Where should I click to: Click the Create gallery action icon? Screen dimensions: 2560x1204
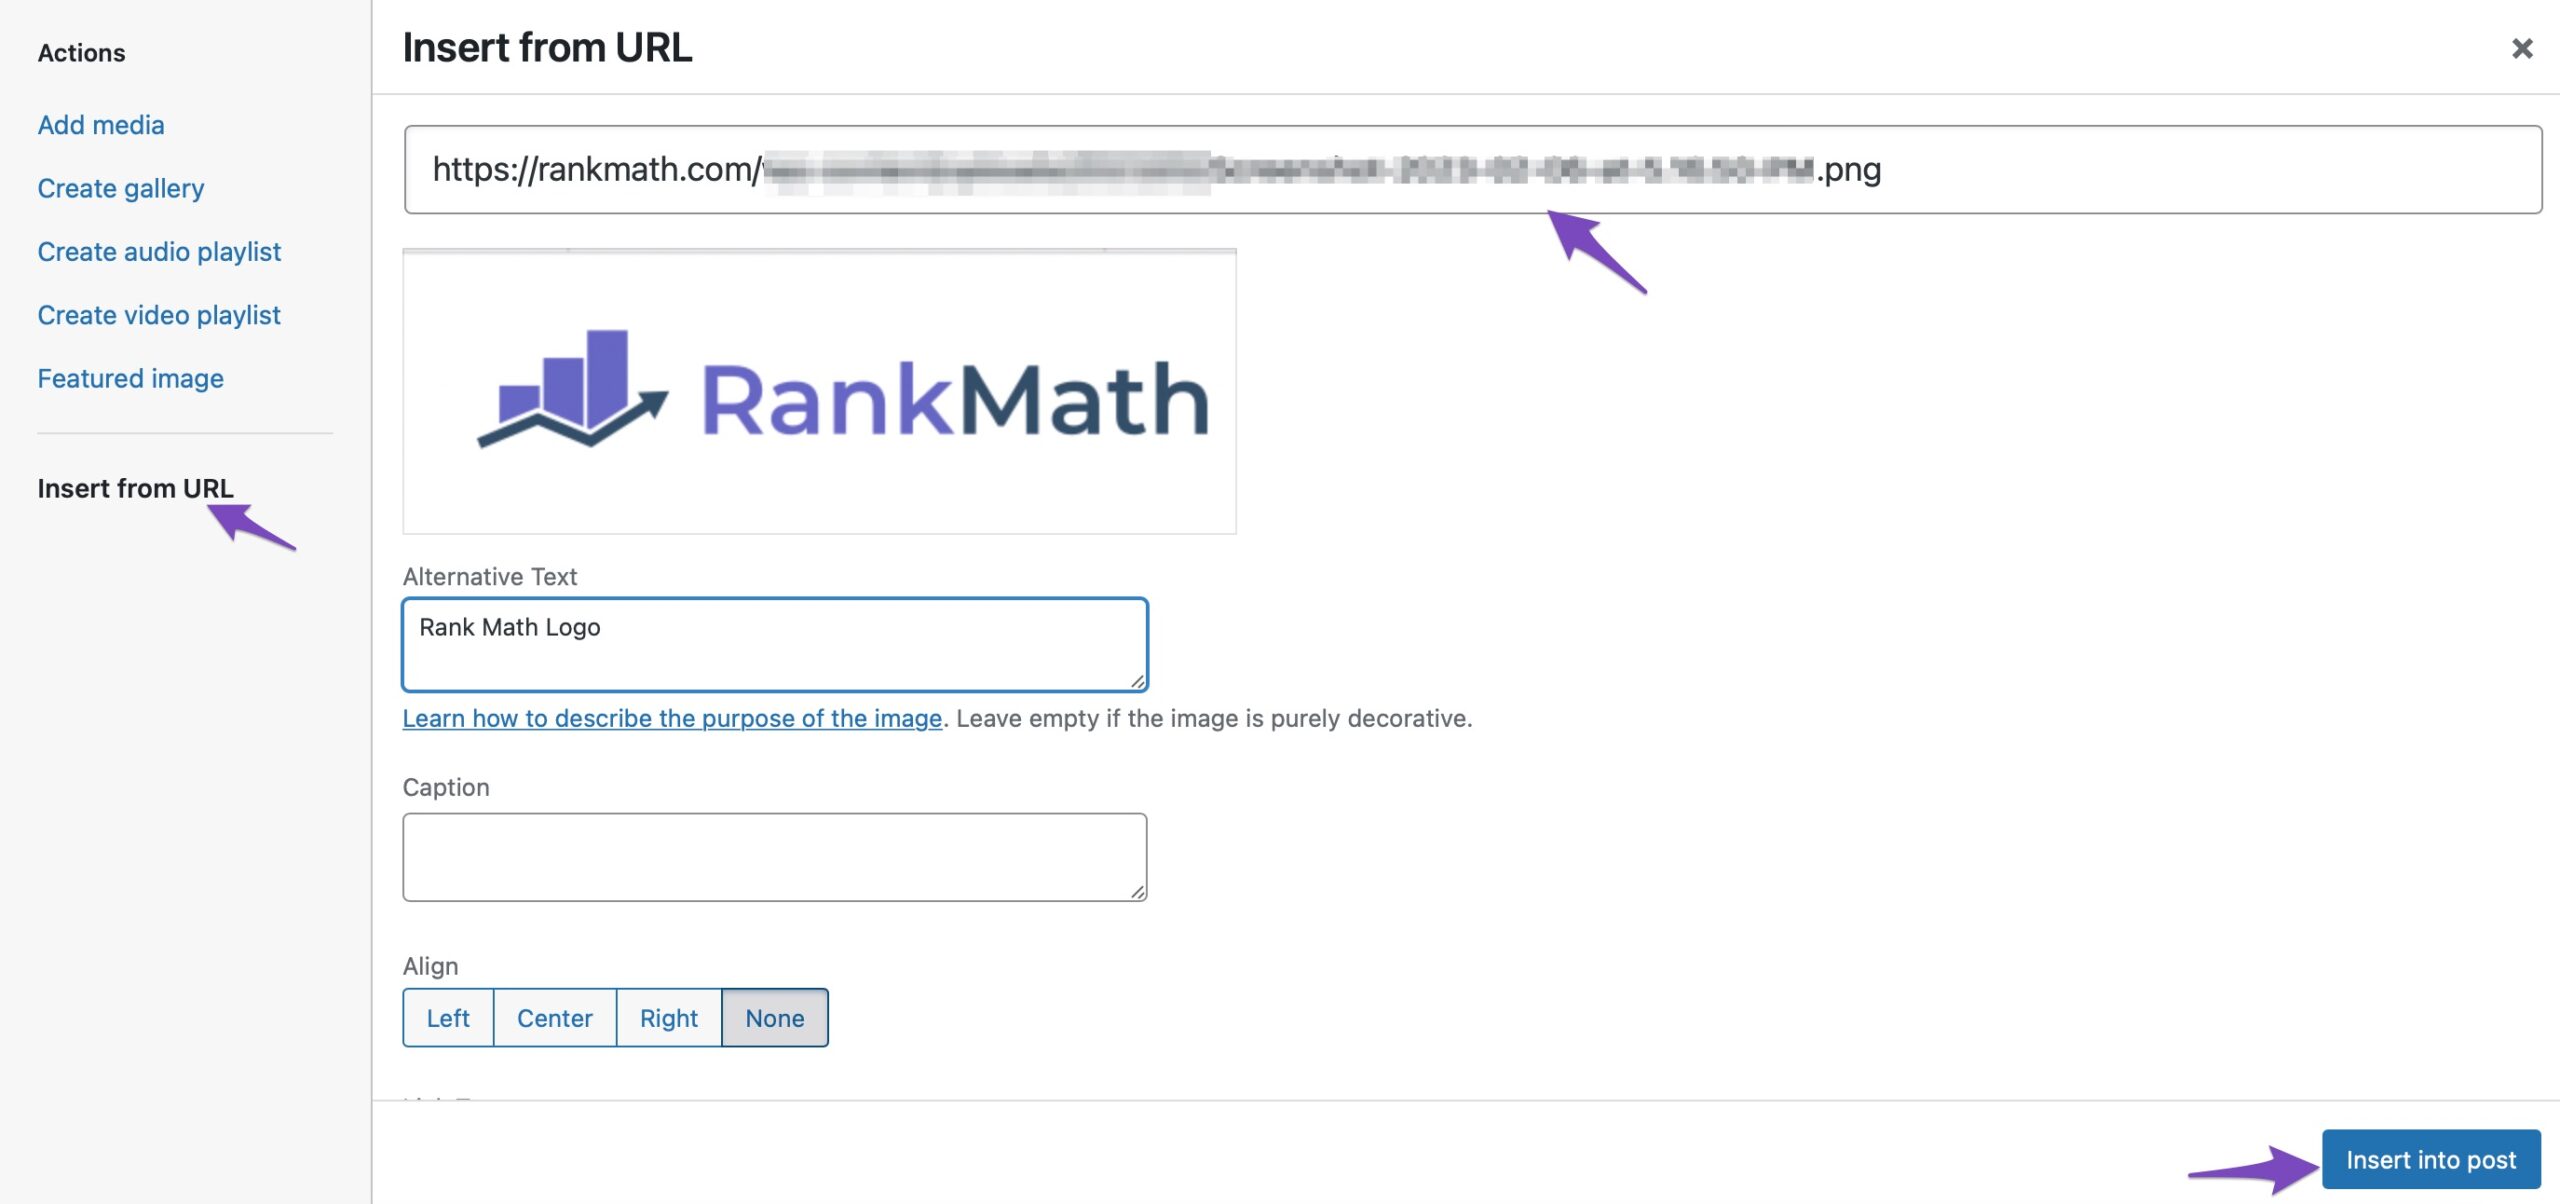[x=121, y=188]
